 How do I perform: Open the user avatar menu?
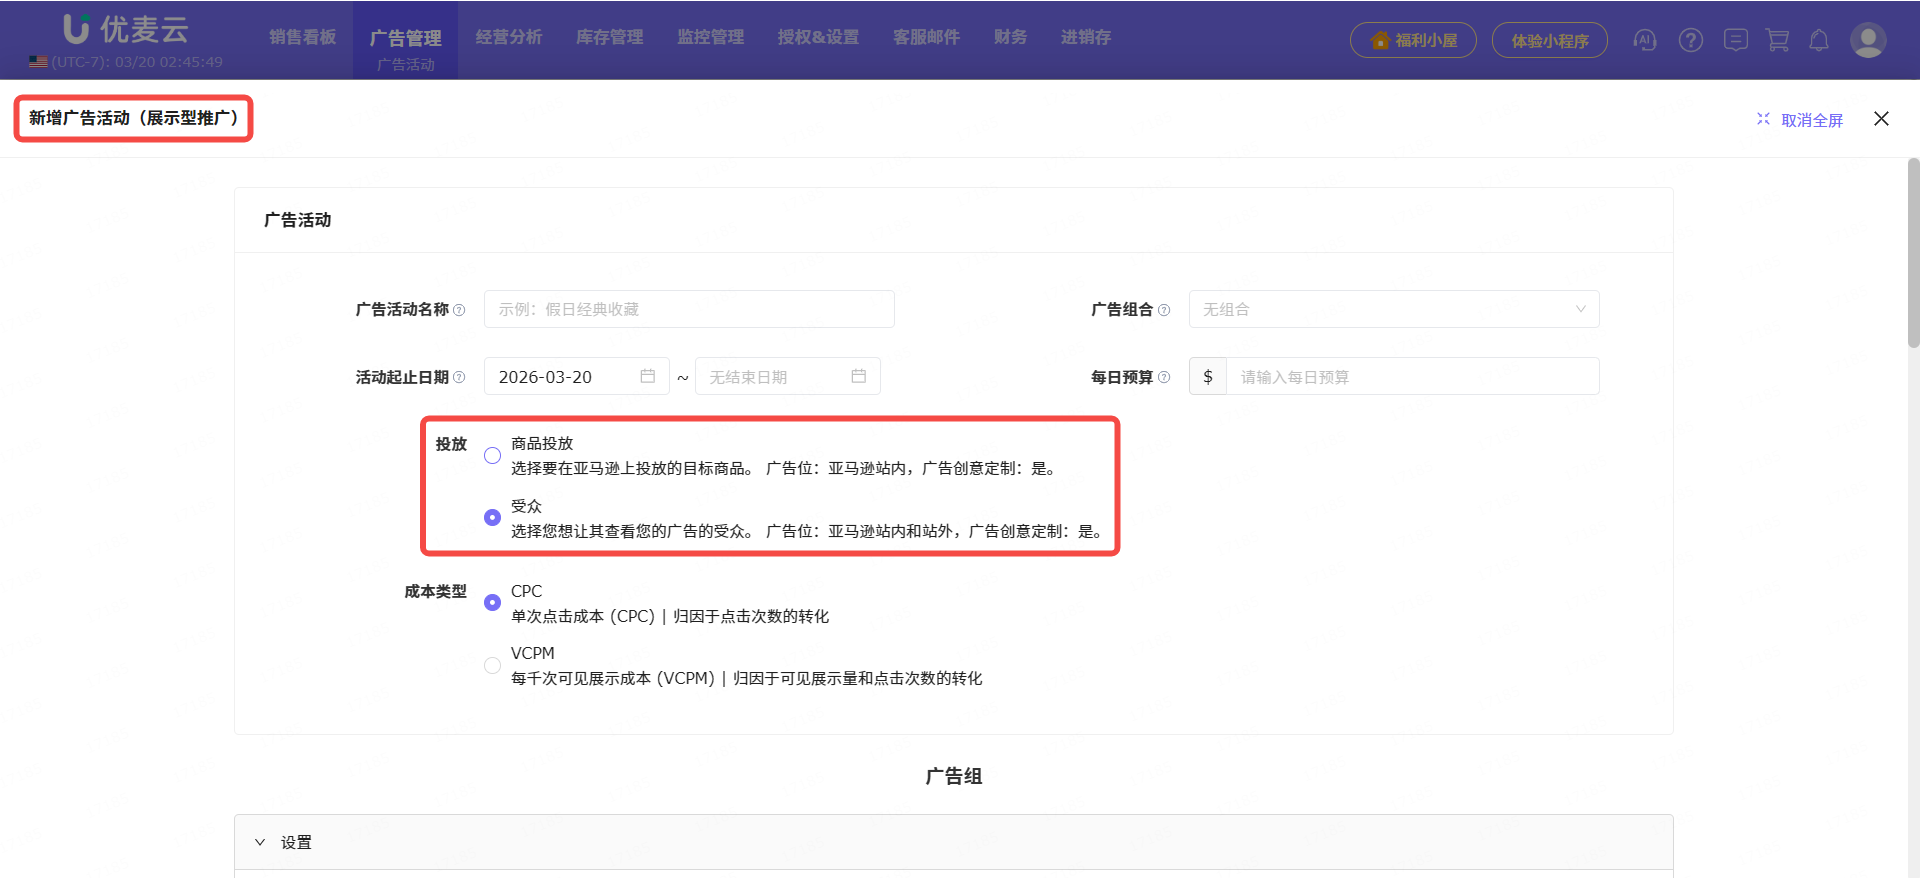click(x=1868, y=40)
